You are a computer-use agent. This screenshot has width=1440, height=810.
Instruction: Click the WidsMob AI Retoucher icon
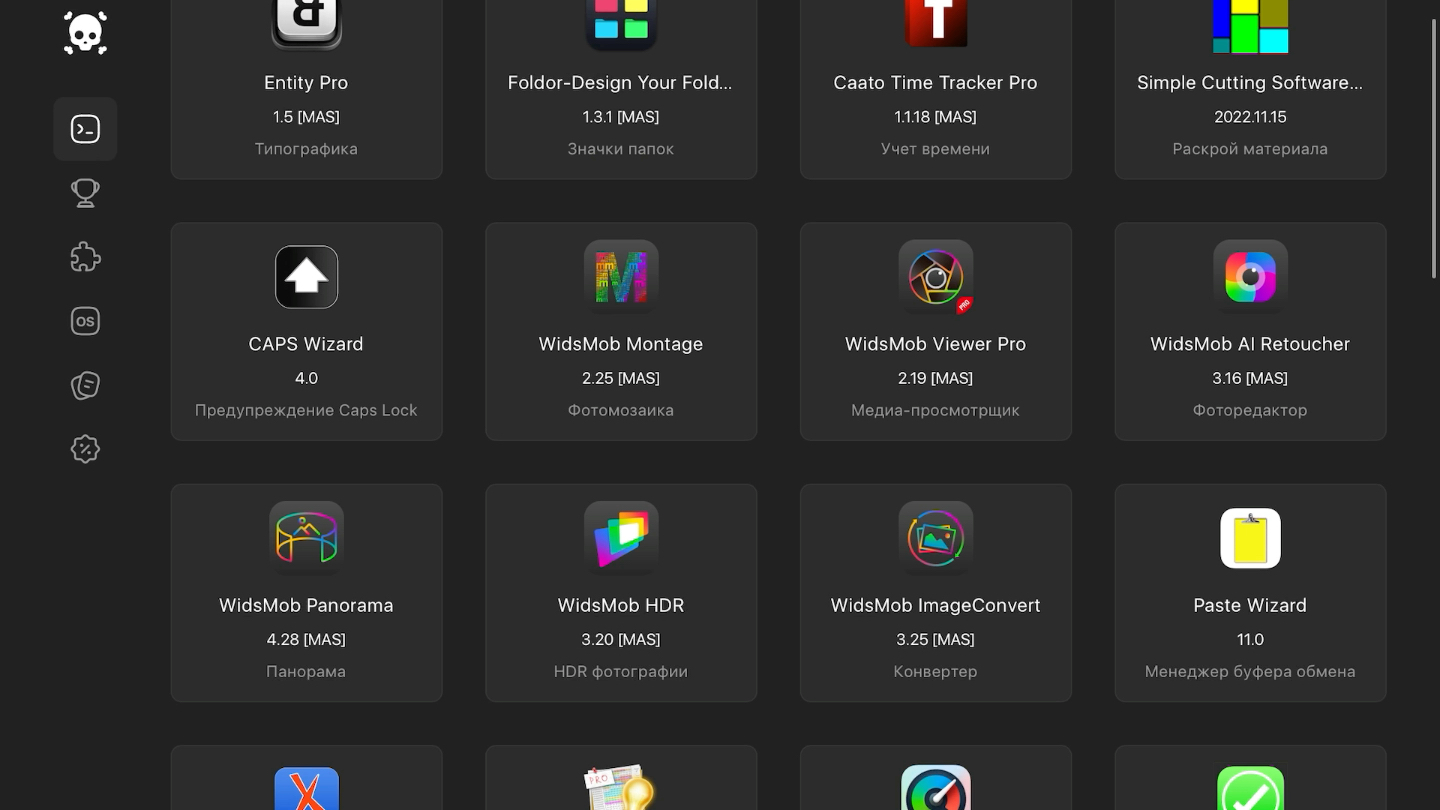coord(1250,277)
